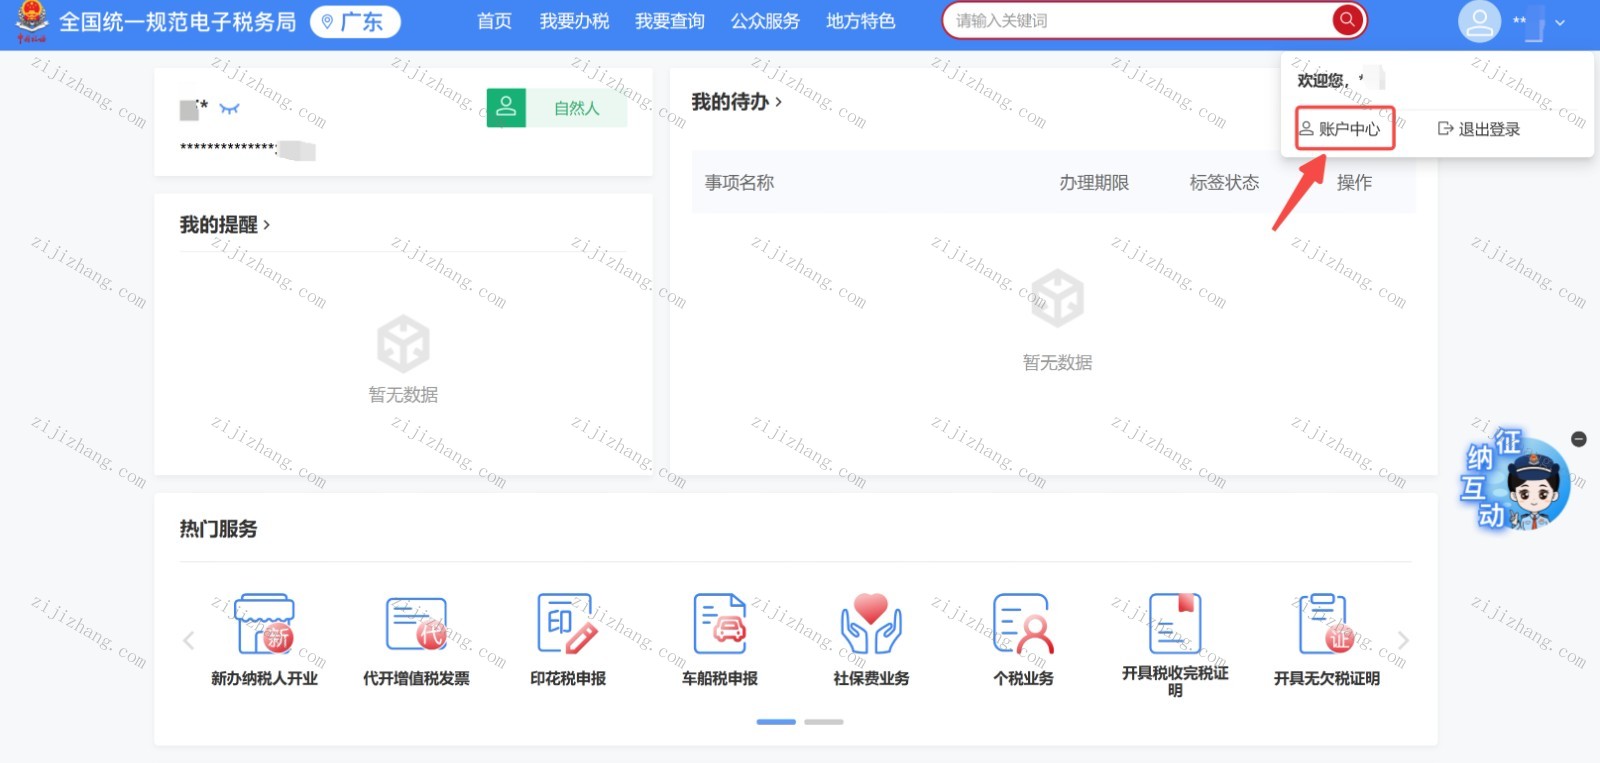This screenshot has height=763, width=1600.
Task: Open 开具税收完税证明 certificate icon
Action: [x=1175, y=625]
